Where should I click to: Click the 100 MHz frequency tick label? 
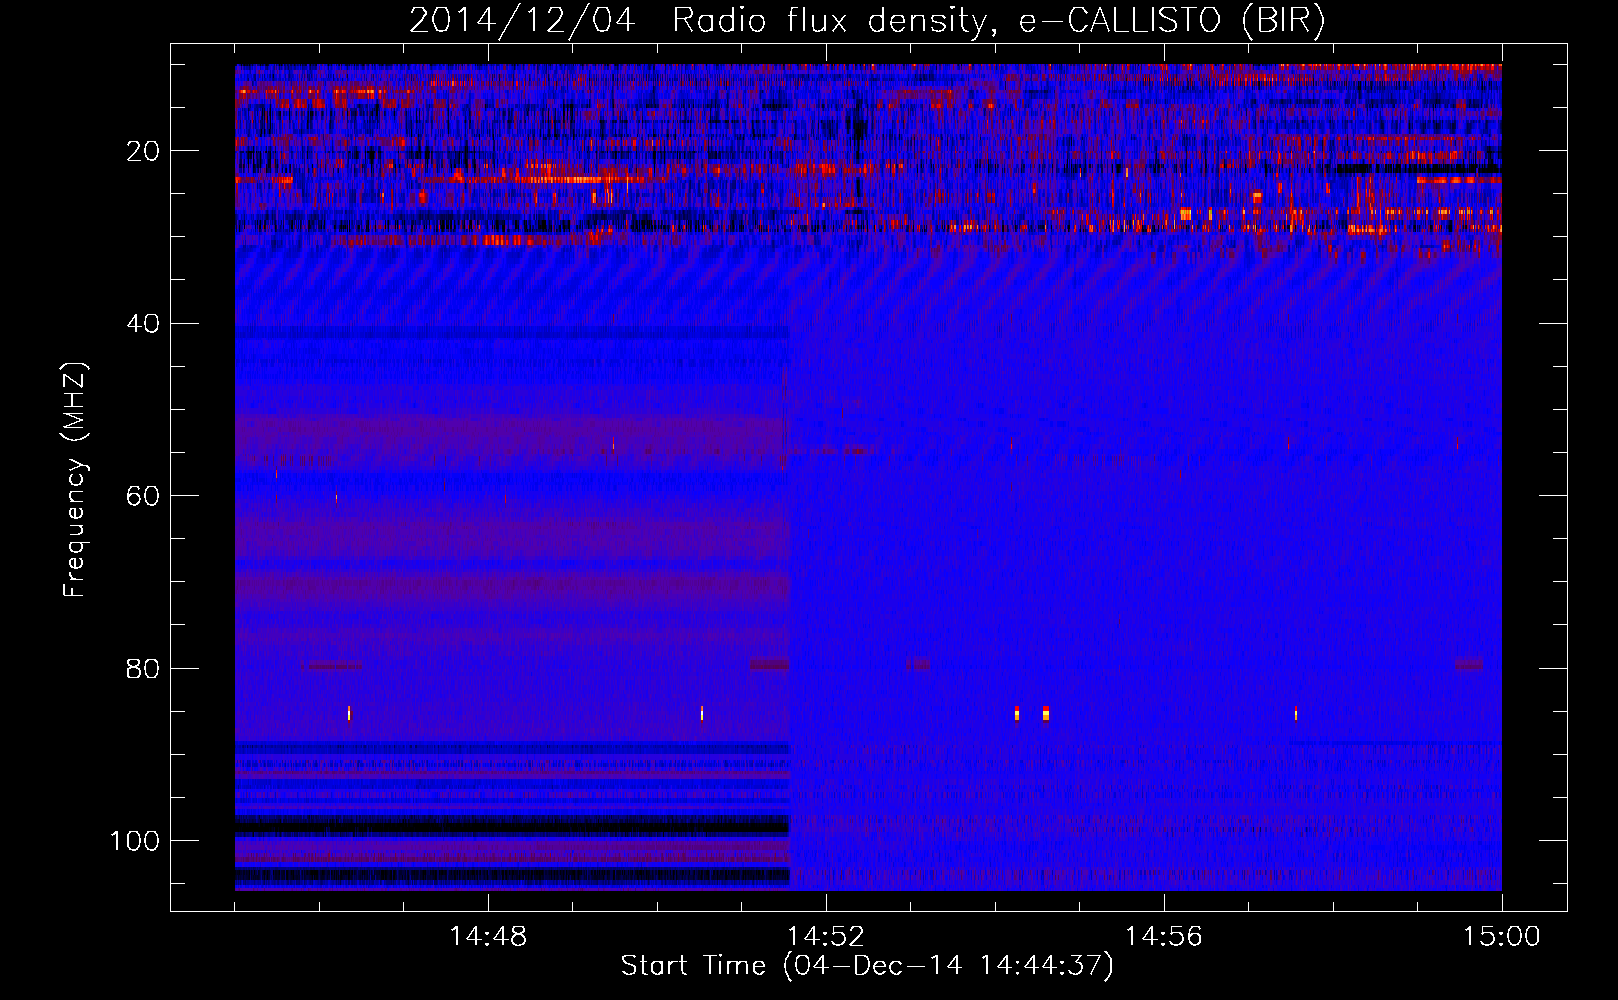(135, 841)
